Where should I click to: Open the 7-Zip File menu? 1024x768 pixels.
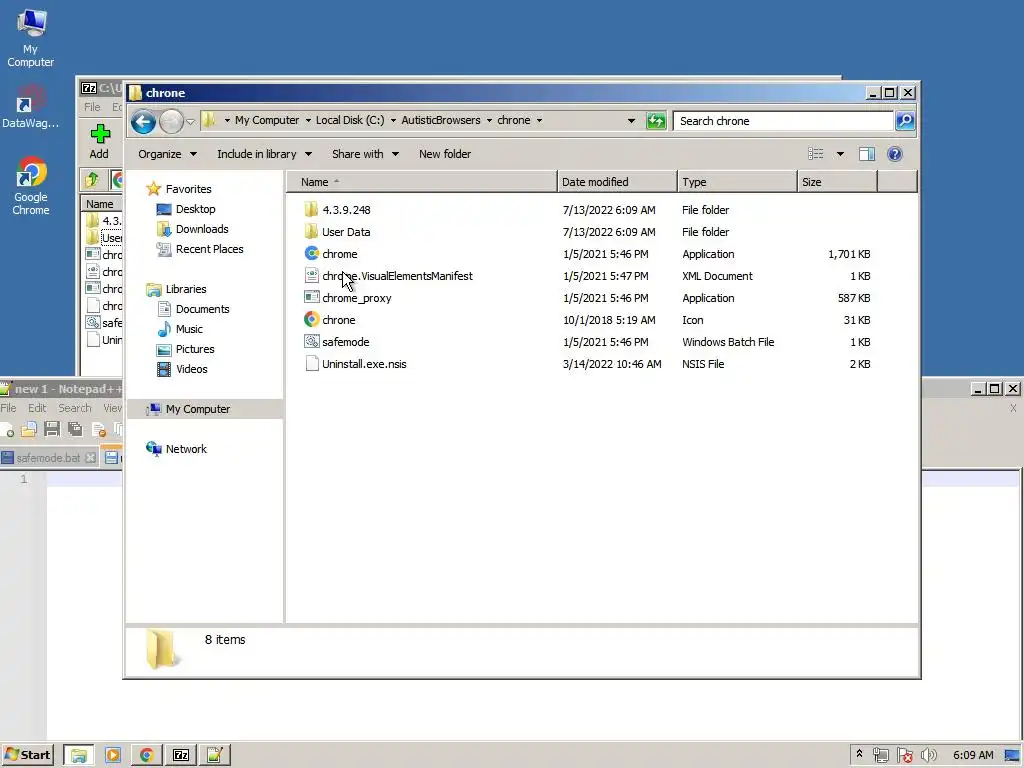pyautogui.click(x=92, y=106)
